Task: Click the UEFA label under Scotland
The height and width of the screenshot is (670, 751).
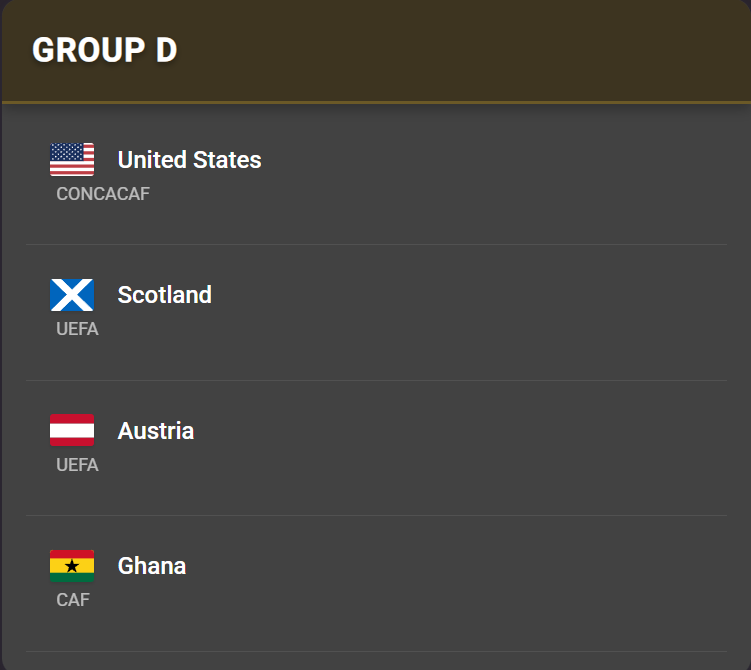Action: pos(77,329)
